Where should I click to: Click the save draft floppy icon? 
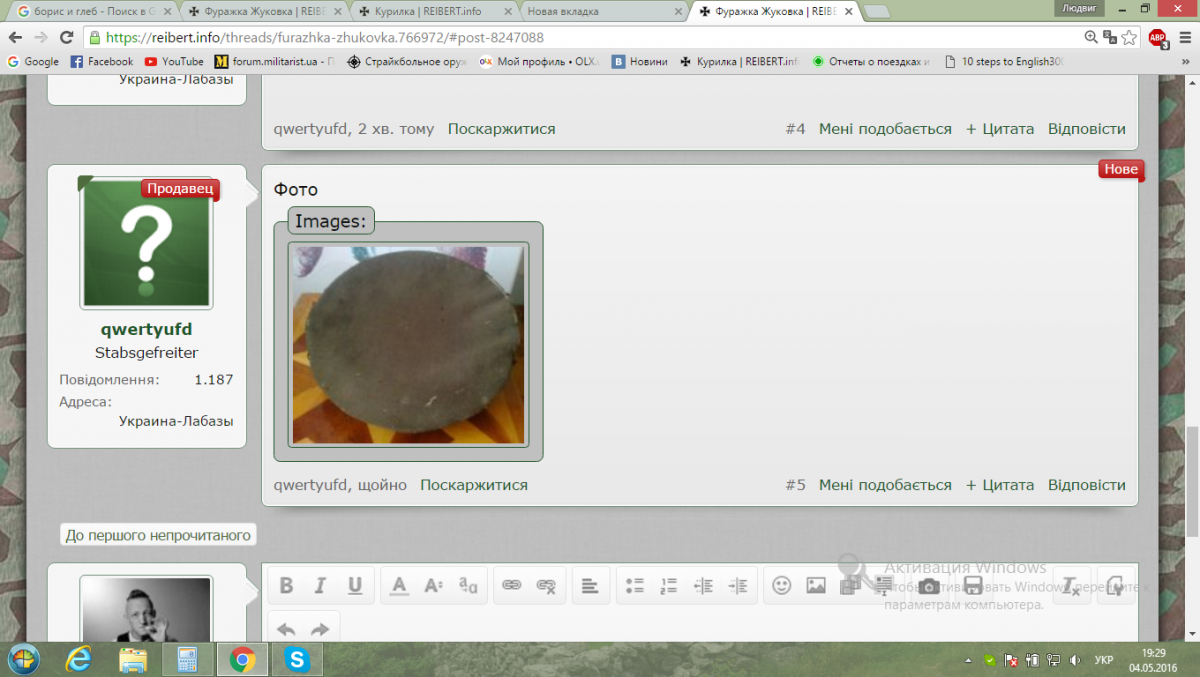(x=973, y=586)
